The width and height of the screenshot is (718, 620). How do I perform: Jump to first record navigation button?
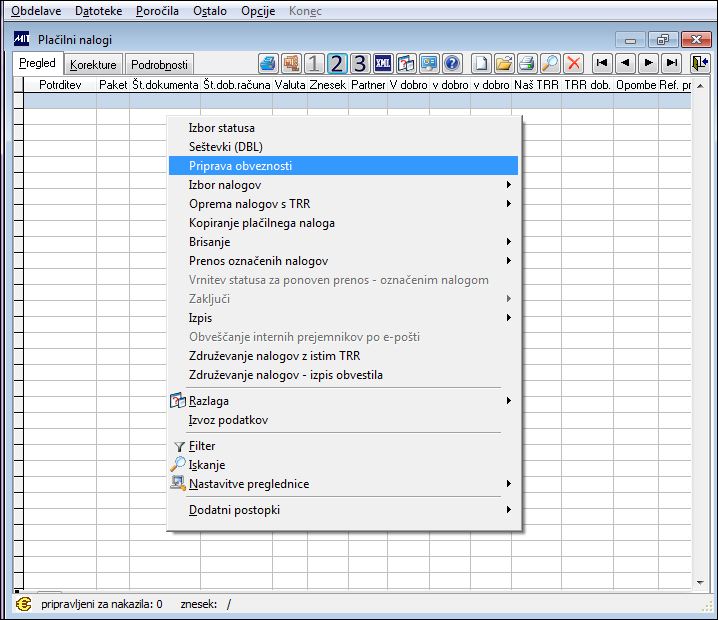pyautogui.click(x=602, y=63)
